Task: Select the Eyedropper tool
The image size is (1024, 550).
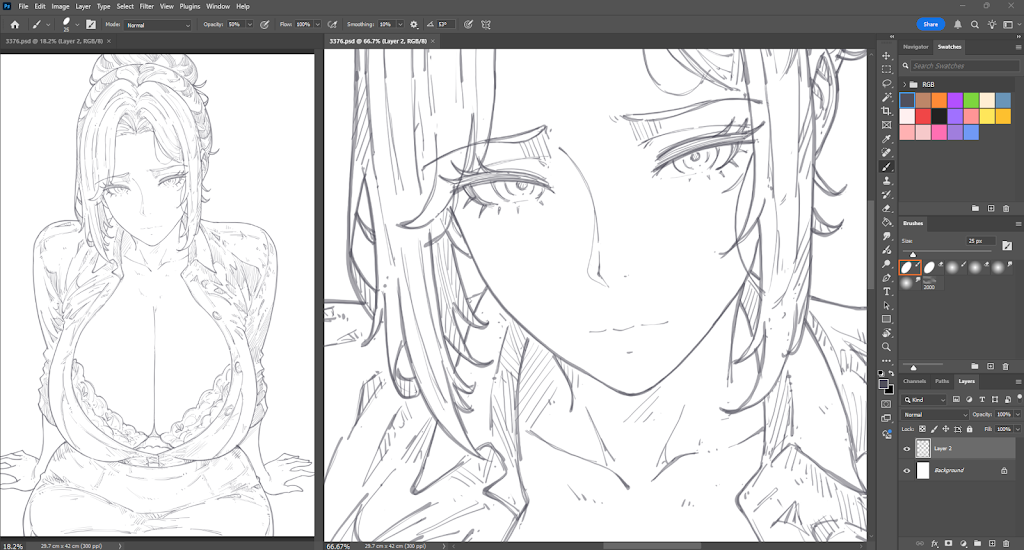Action: (886, 138)
